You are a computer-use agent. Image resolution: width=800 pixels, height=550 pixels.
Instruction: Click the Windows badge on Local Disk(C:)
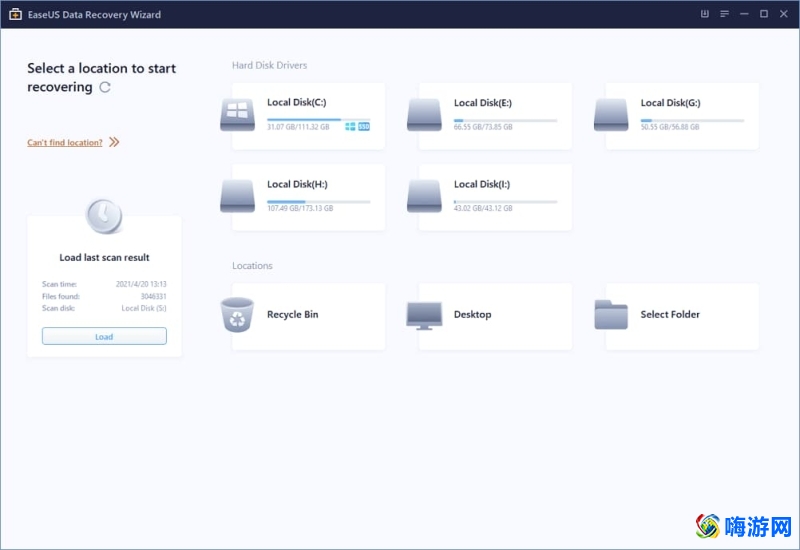click(x=350, y=127)
